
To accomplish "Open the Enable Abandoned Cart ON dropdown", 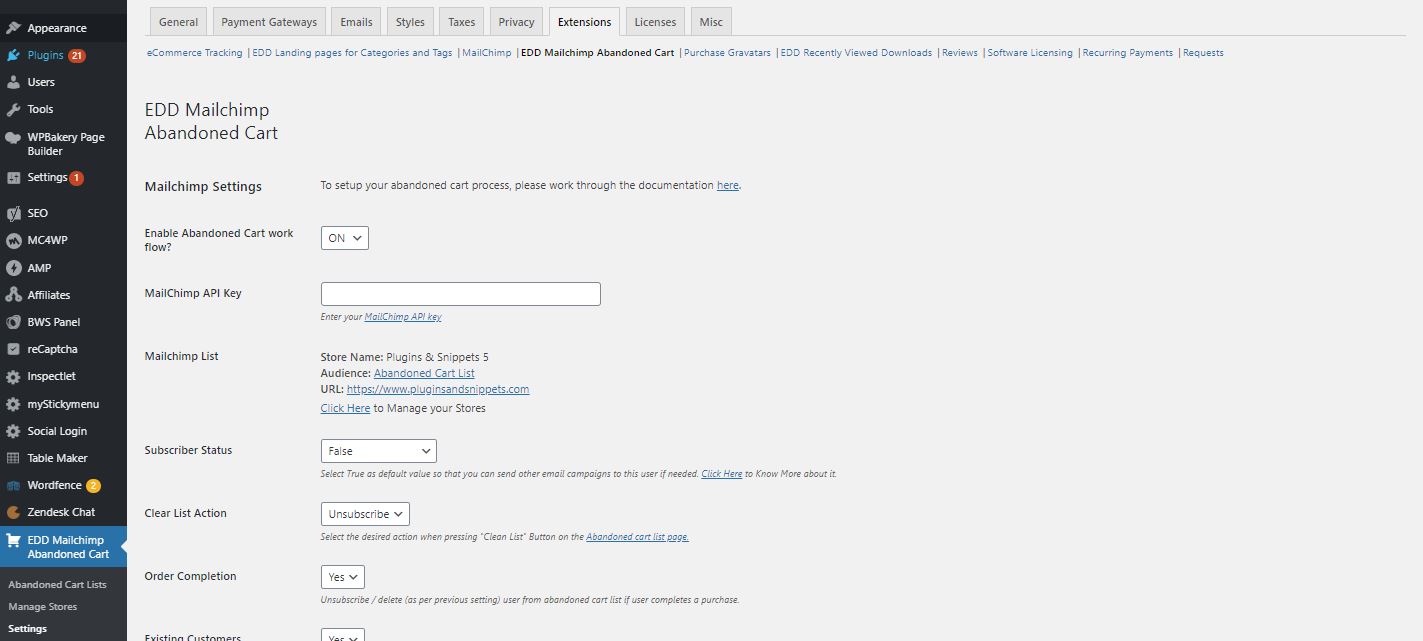I will click(x=344, y=238).
